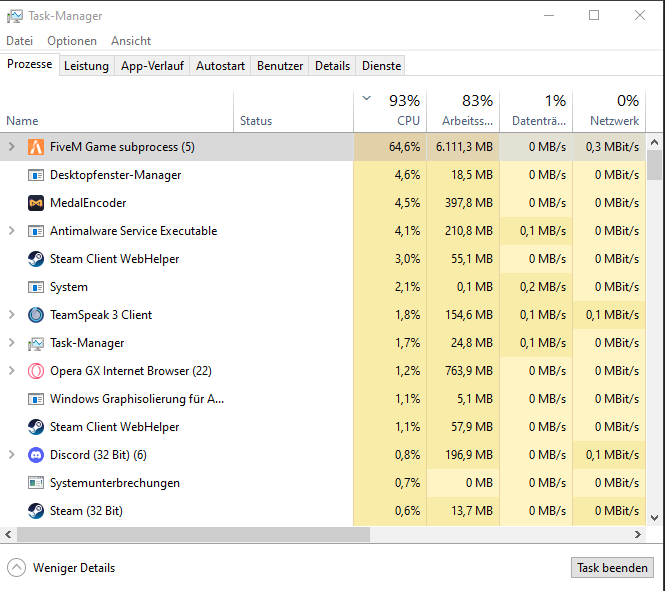Click the horizontal scrollbar right arrow
The image size is (665, 591).
[x=638, y=535]
